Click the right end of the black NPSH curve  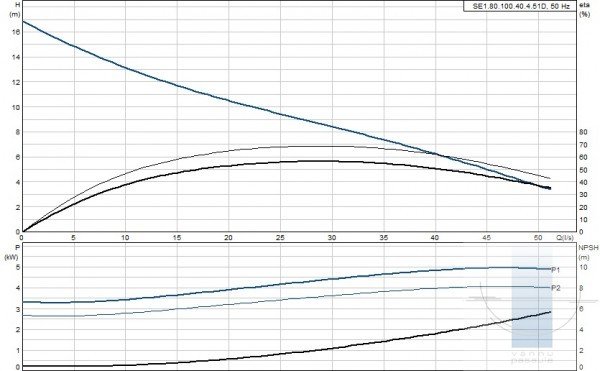[x=550, y=312]
